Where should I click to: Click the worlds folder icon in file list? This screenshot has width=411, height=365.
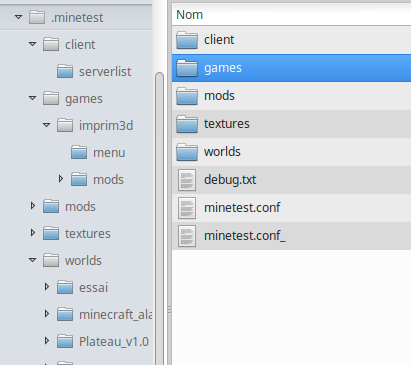click(x=187, y=152)
